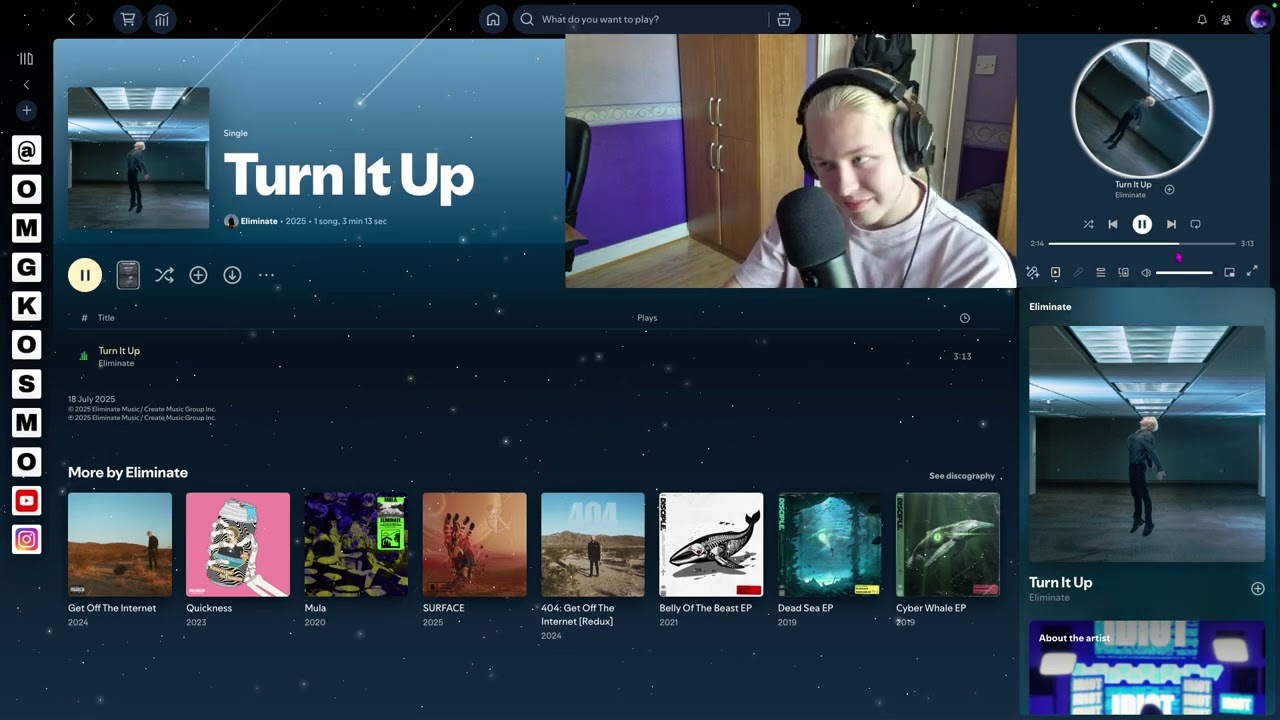Click the single's cover art in header

tap(139, 158)
